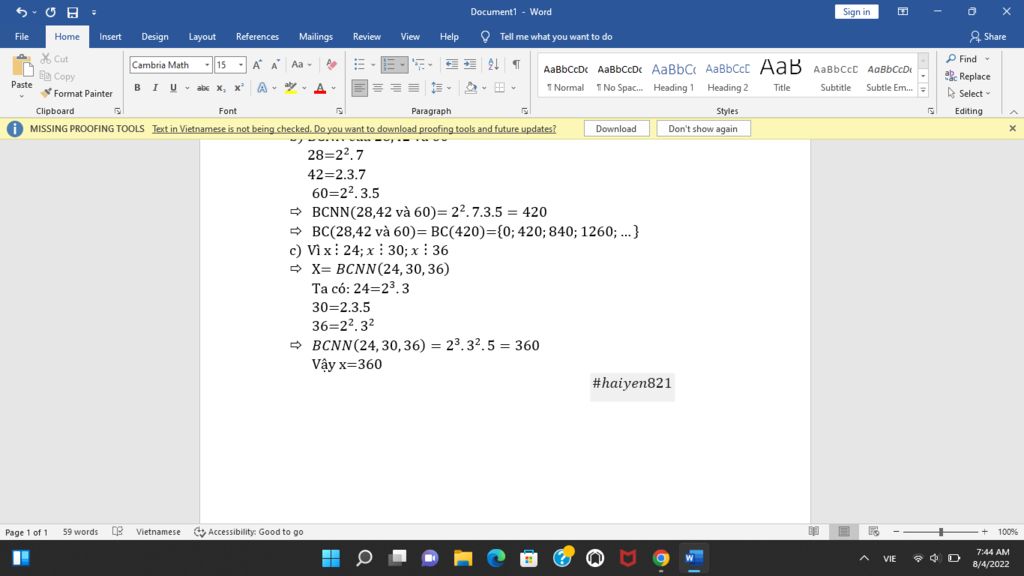The image size is (1024, 576).
Task: Click the Share button
Action: (988, 37)
